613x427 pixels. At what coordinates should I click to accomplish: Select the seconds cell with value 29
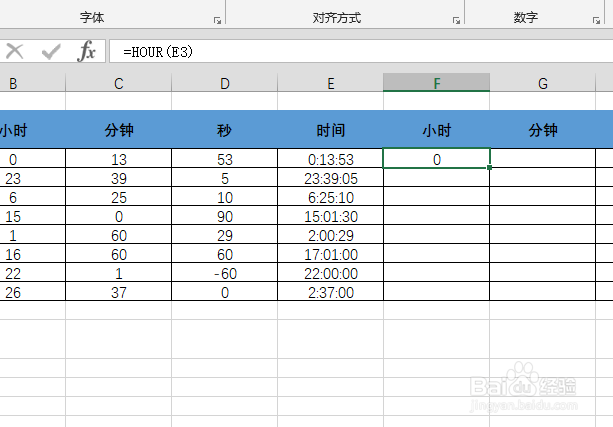tap(225, 235)
